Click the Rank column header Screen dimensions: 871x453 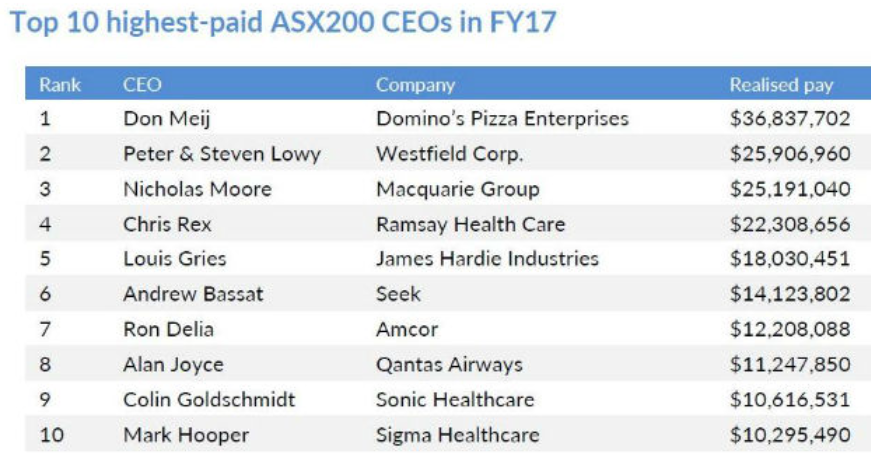[x=60, y=85]
